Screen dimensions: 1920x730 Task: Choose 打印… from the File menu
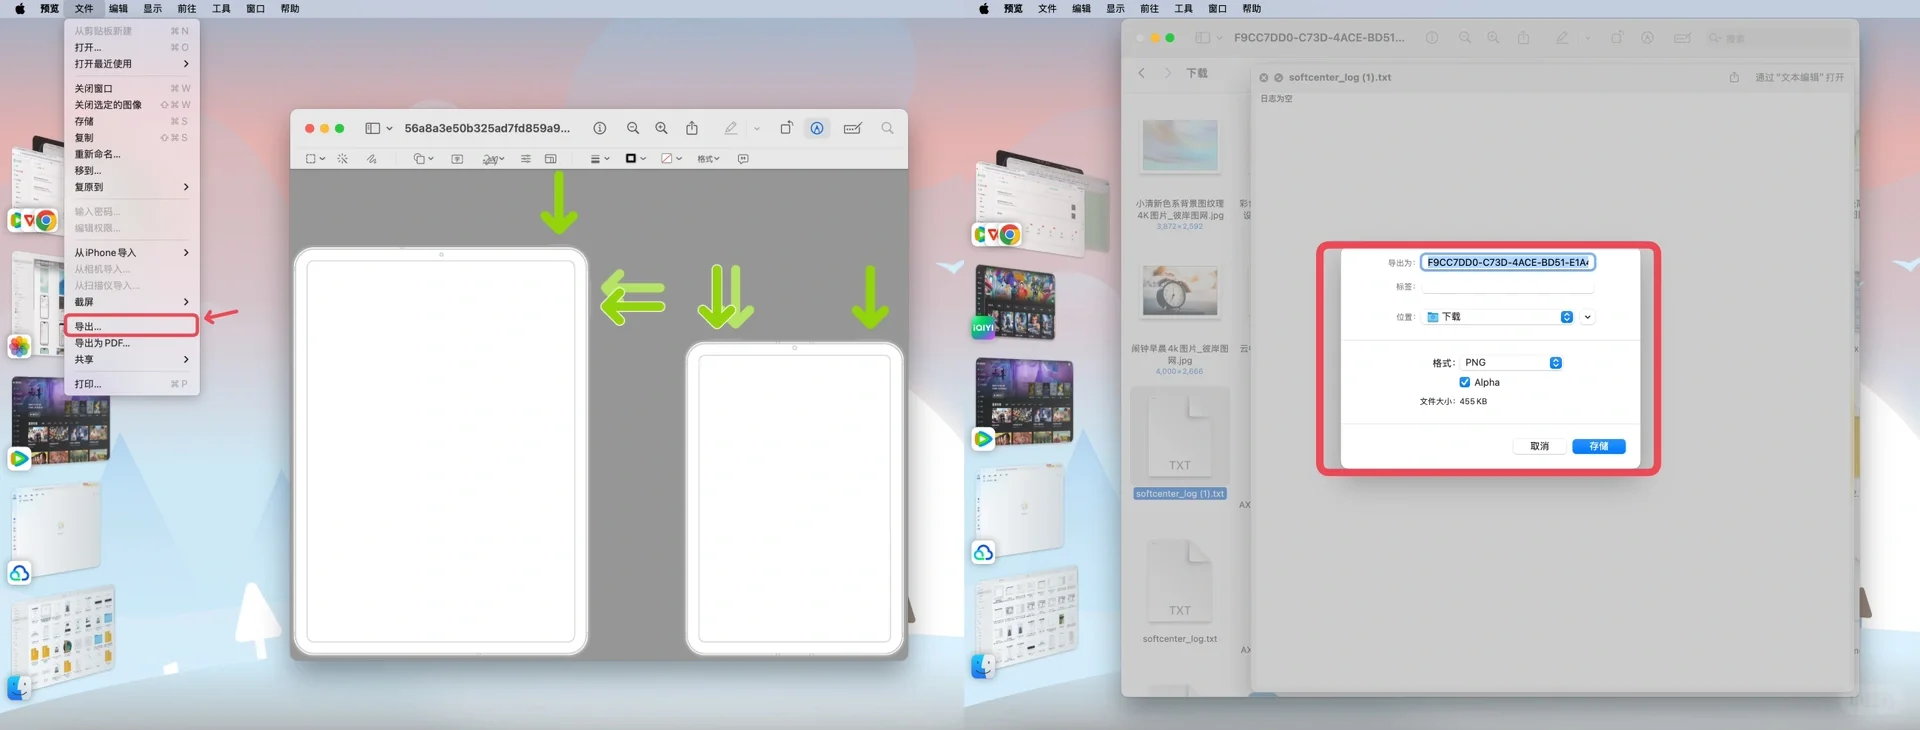tap(132, 384)
